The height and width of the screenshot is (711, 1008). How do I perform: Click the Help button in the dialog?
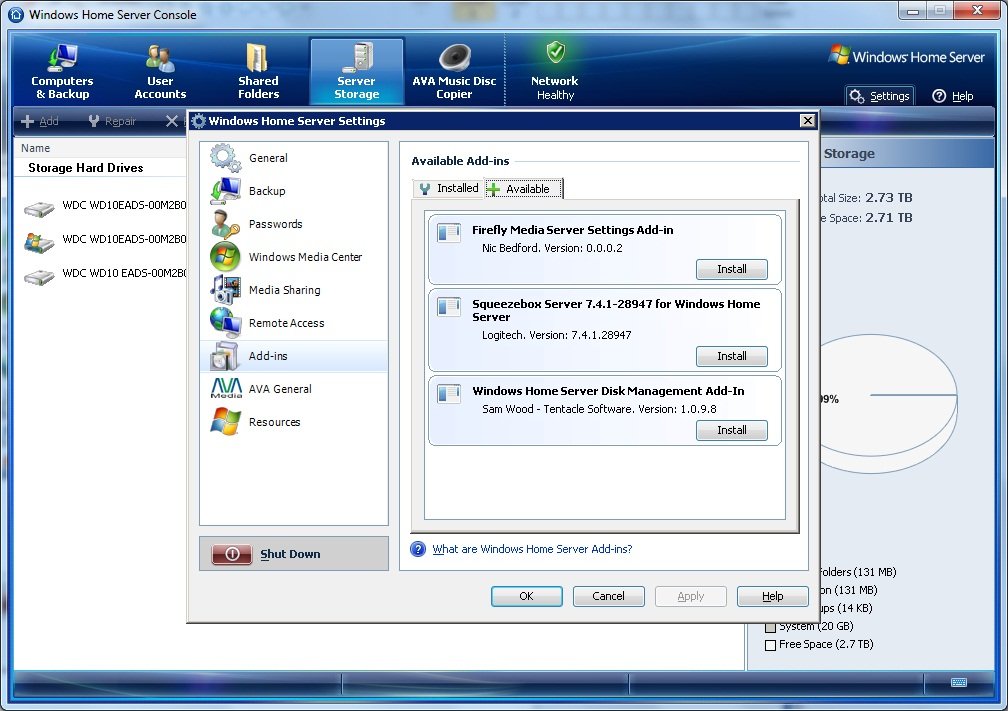tap(772, 596)
